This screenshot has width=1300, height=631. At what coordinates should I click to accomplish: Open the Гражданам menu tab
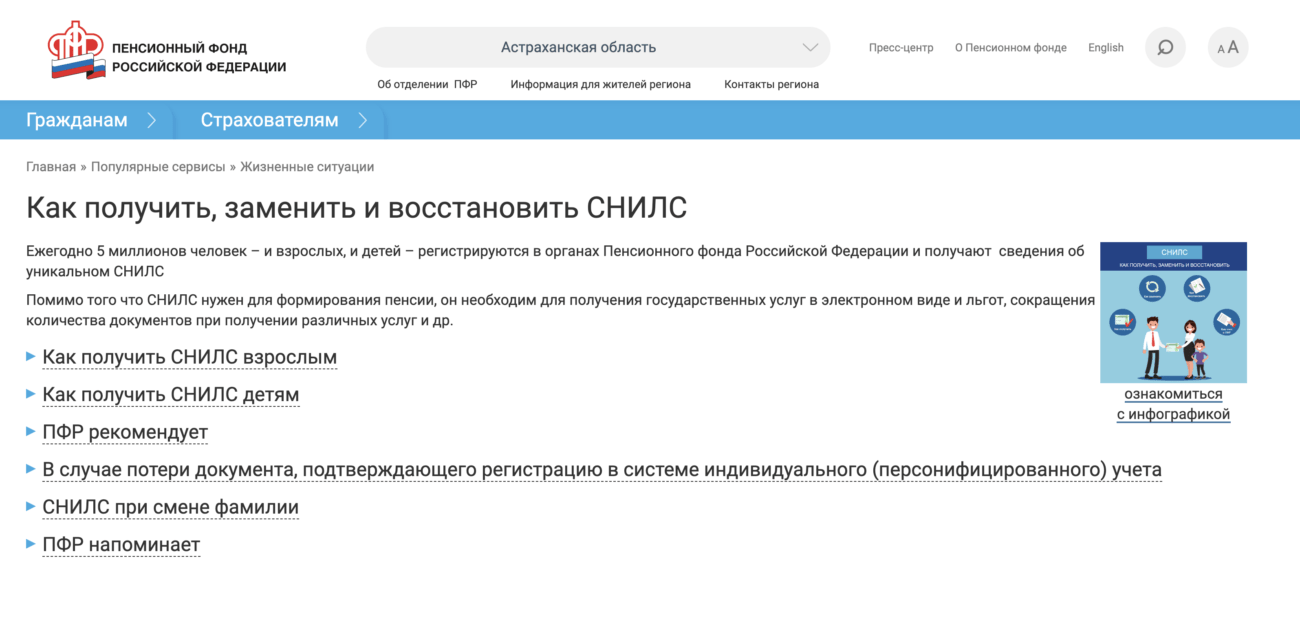[x=77, y=121]
